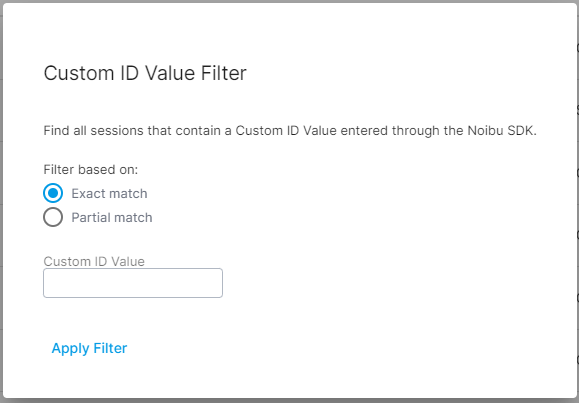
Task: Click the word "Filter" in the dialog title
Action: [223, 73]
